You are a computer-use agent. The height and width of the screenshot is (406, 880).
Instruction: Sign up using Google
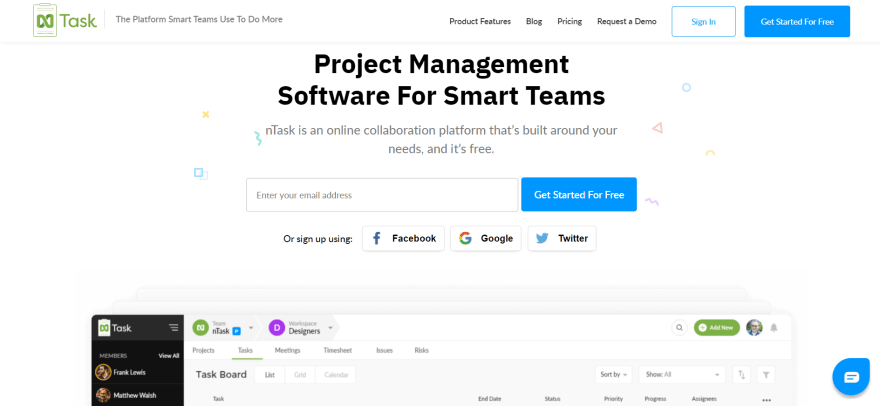pos(485,238)
